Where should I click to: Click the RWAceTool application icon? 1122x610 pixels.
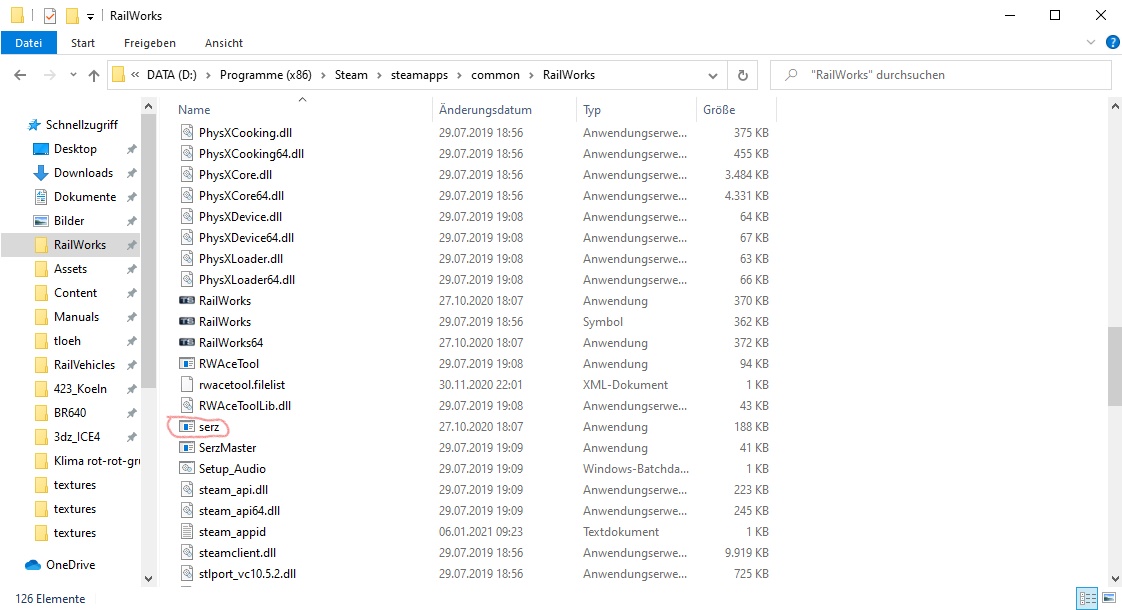186,364
